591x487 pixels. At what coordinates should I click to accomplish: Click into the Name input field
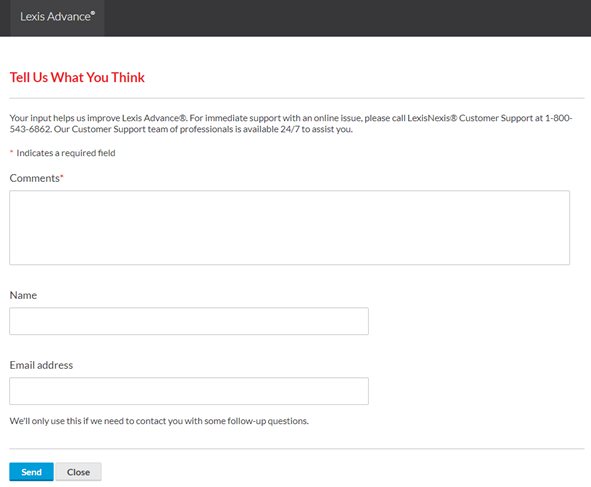189,321
